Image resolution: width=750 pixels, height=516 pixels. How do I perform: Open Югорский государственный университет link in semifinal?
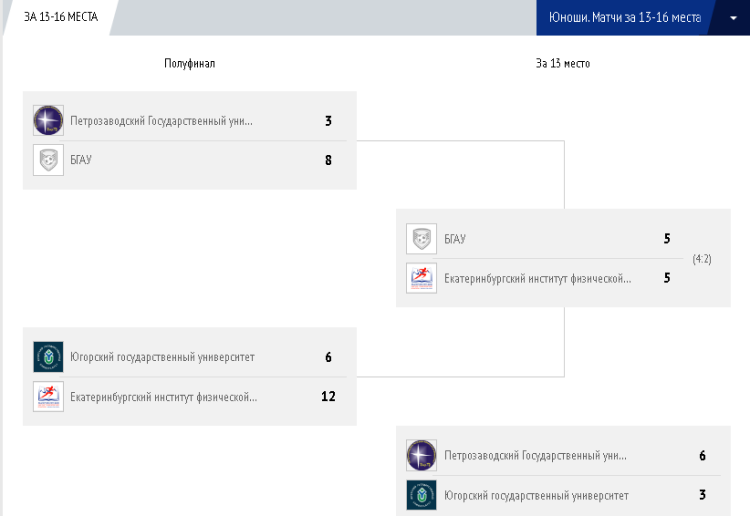pyautogui.click(x=162, y=357)
